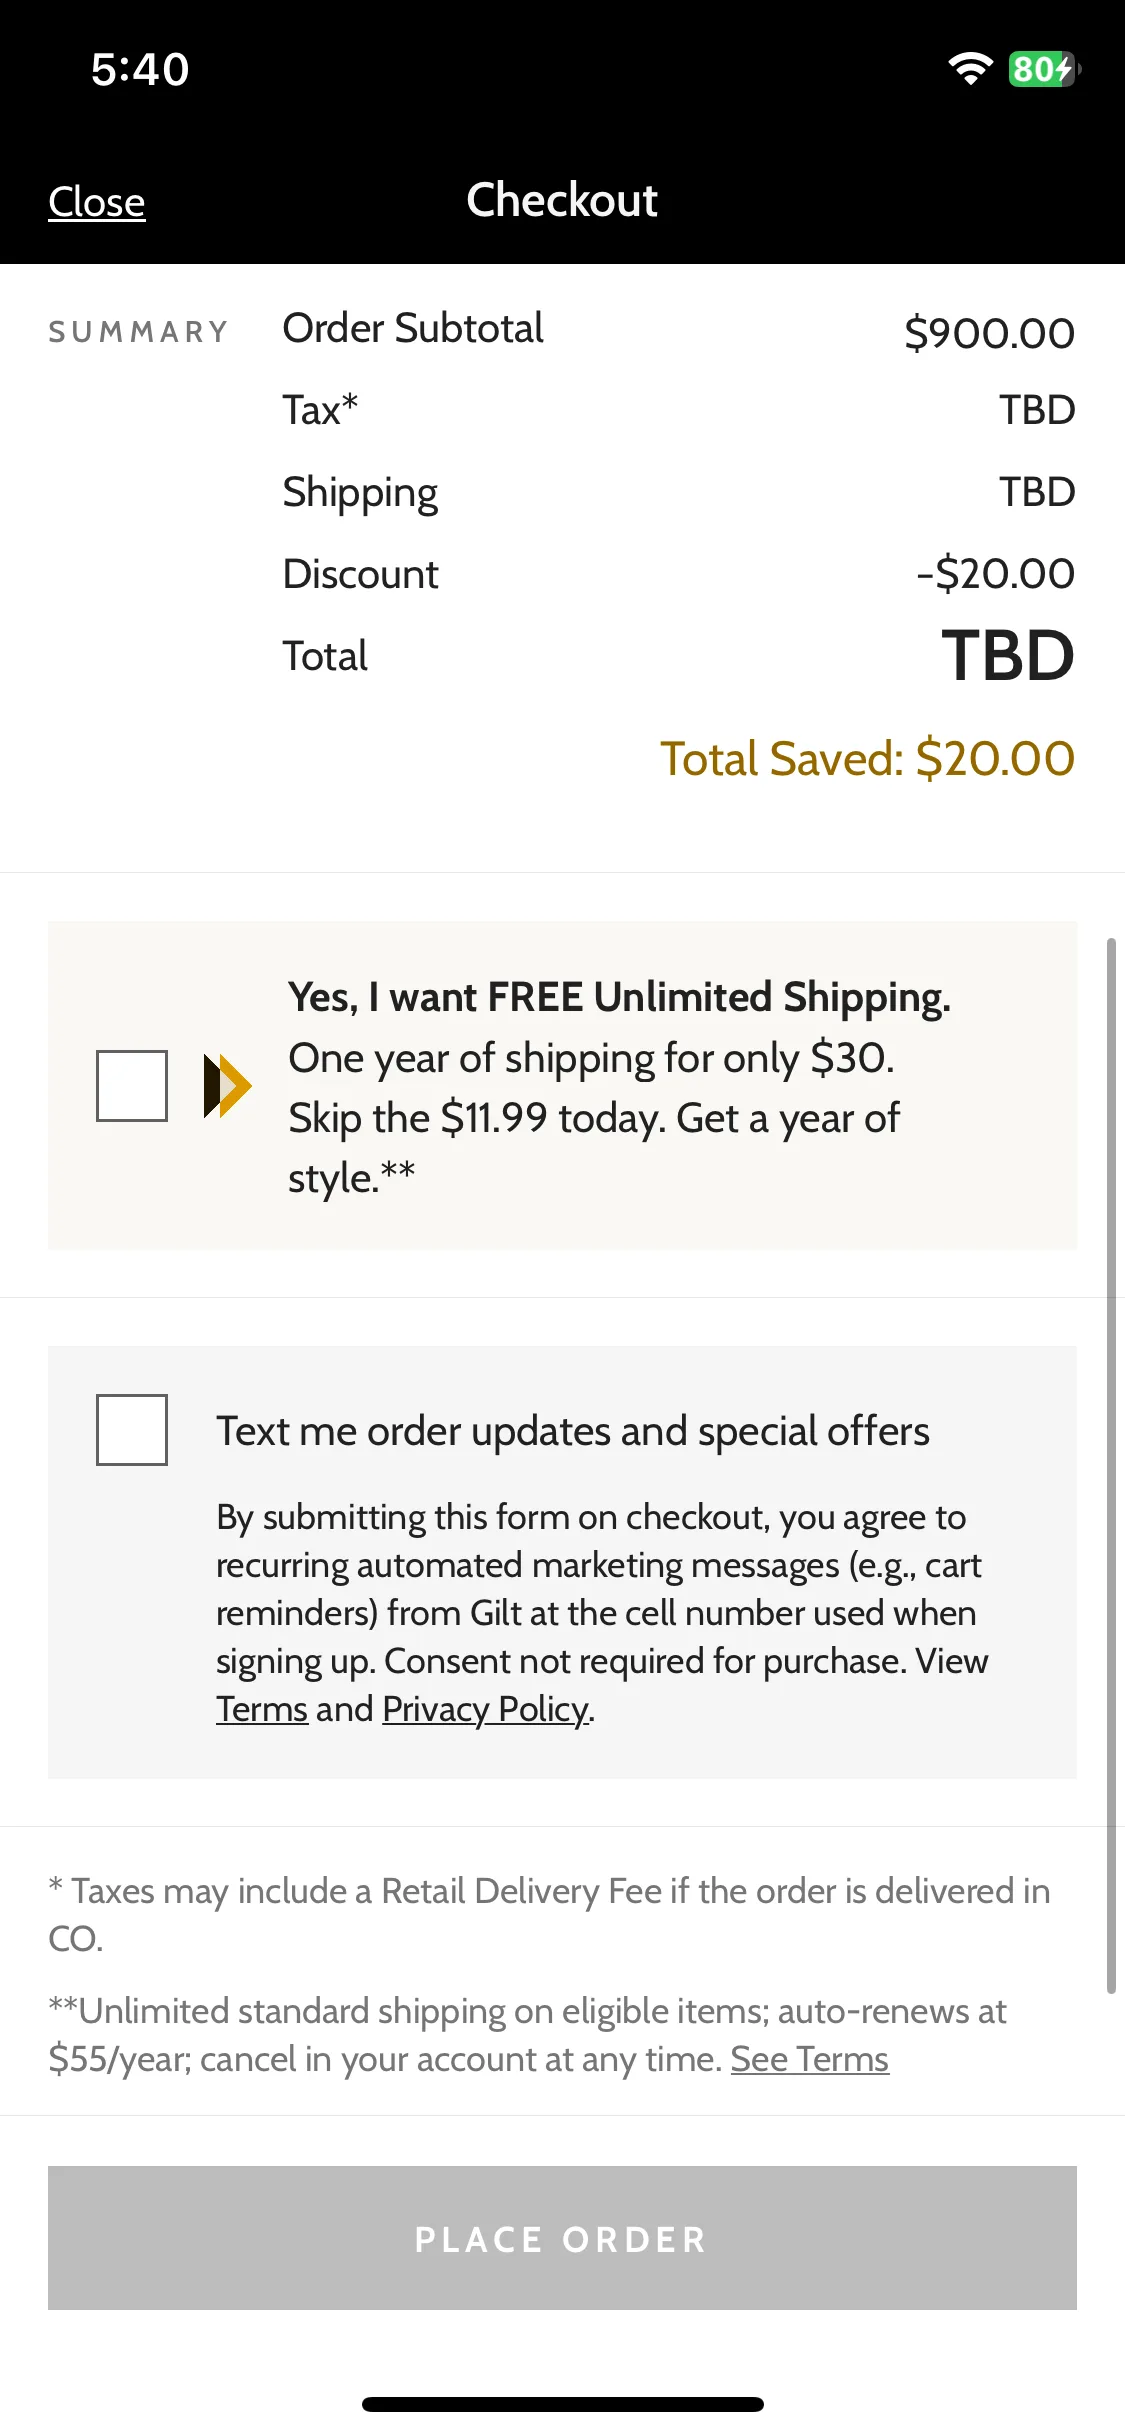Tap the Total Saved: $20.00 text
The height and width of the screenshot is (2436, 1125).
[x=868, y=758]
